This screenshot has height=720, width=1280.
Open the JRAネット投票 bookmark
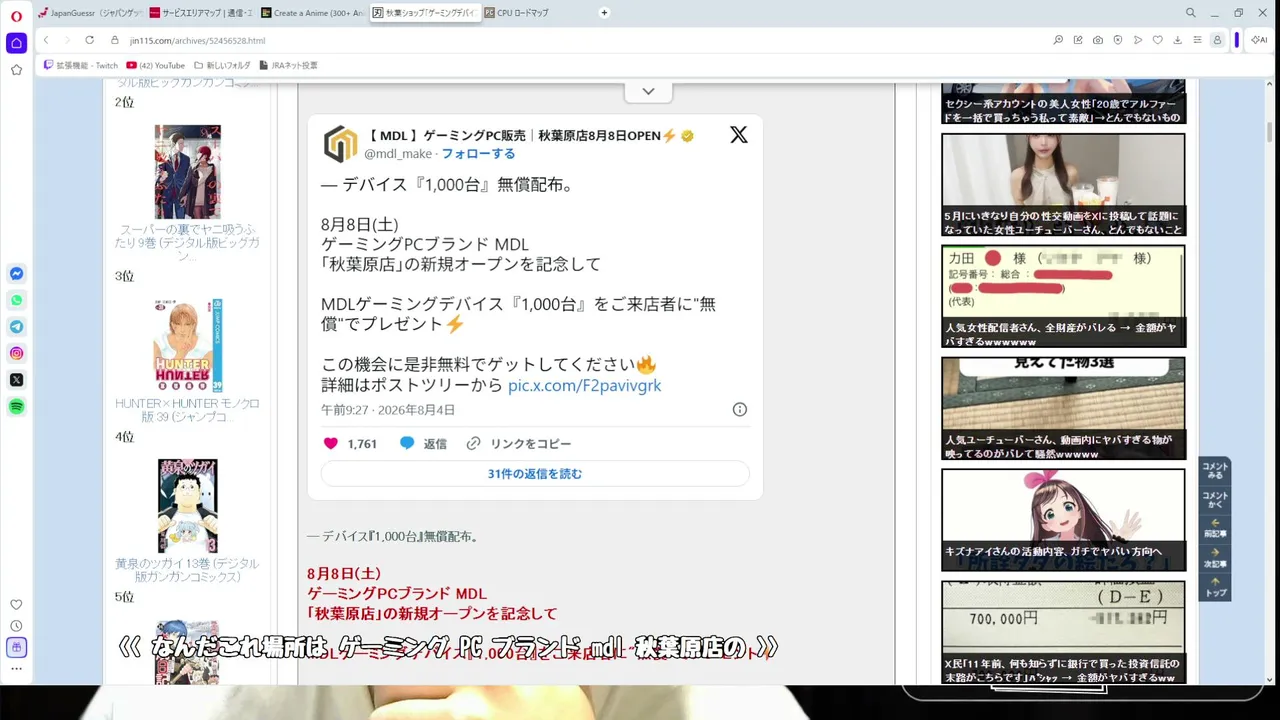point(288,65)
